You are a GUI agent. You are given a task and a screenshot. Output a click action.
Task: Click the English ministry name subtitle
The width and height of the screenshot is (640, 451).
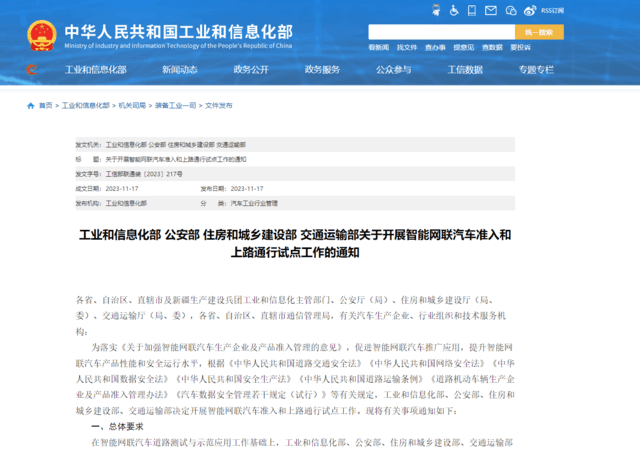coord(178,46)
